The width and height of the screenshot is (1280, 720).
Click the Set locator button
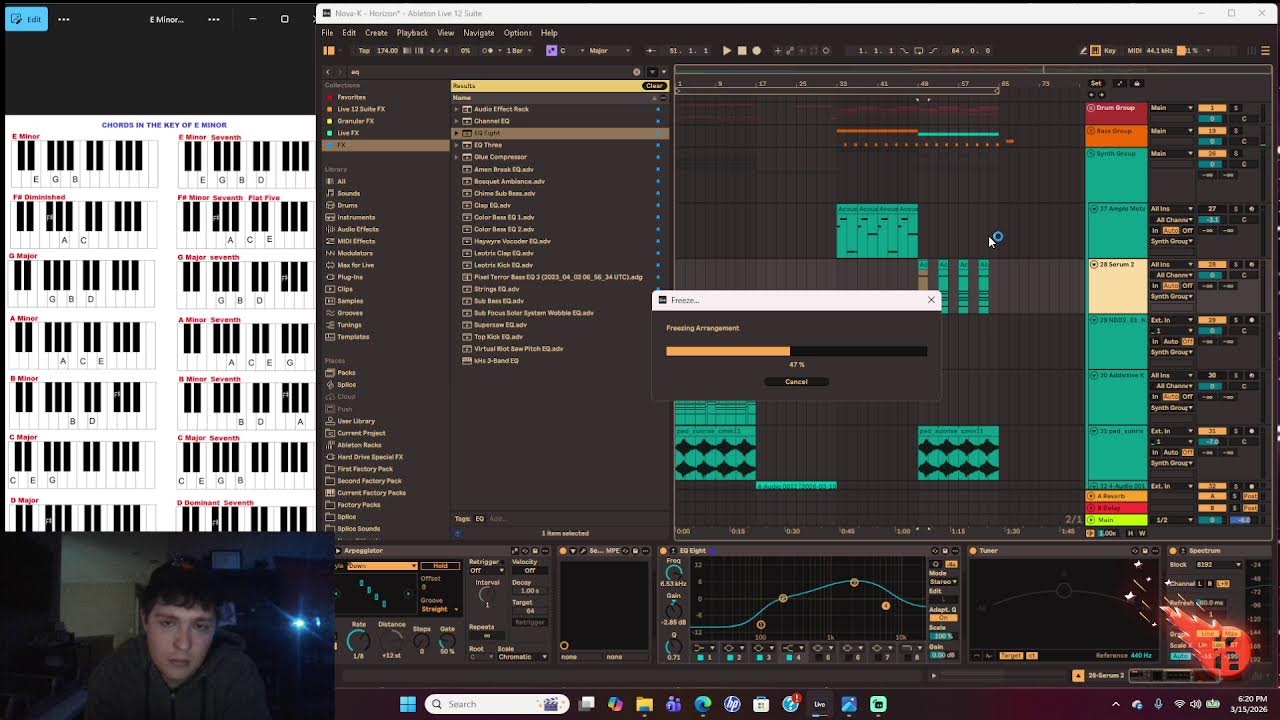[1096, 83]
